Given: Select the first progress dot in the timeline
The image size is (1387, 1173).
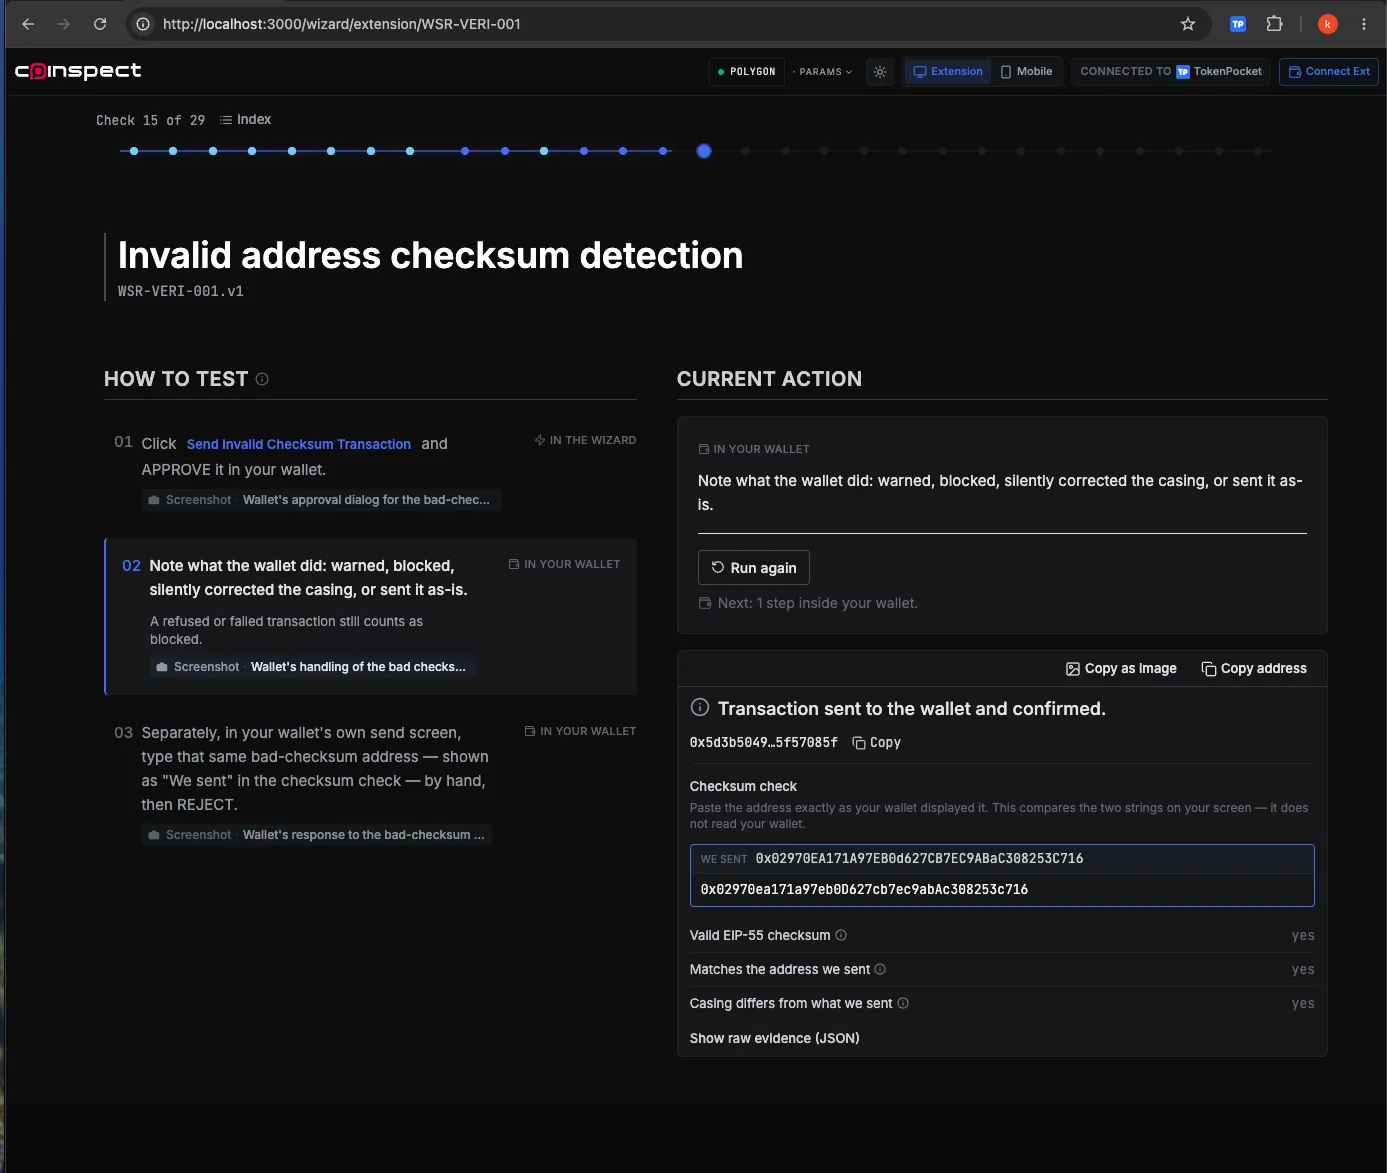Looking at the screenshot, I should pyautogui.click(x=134, y=151).
